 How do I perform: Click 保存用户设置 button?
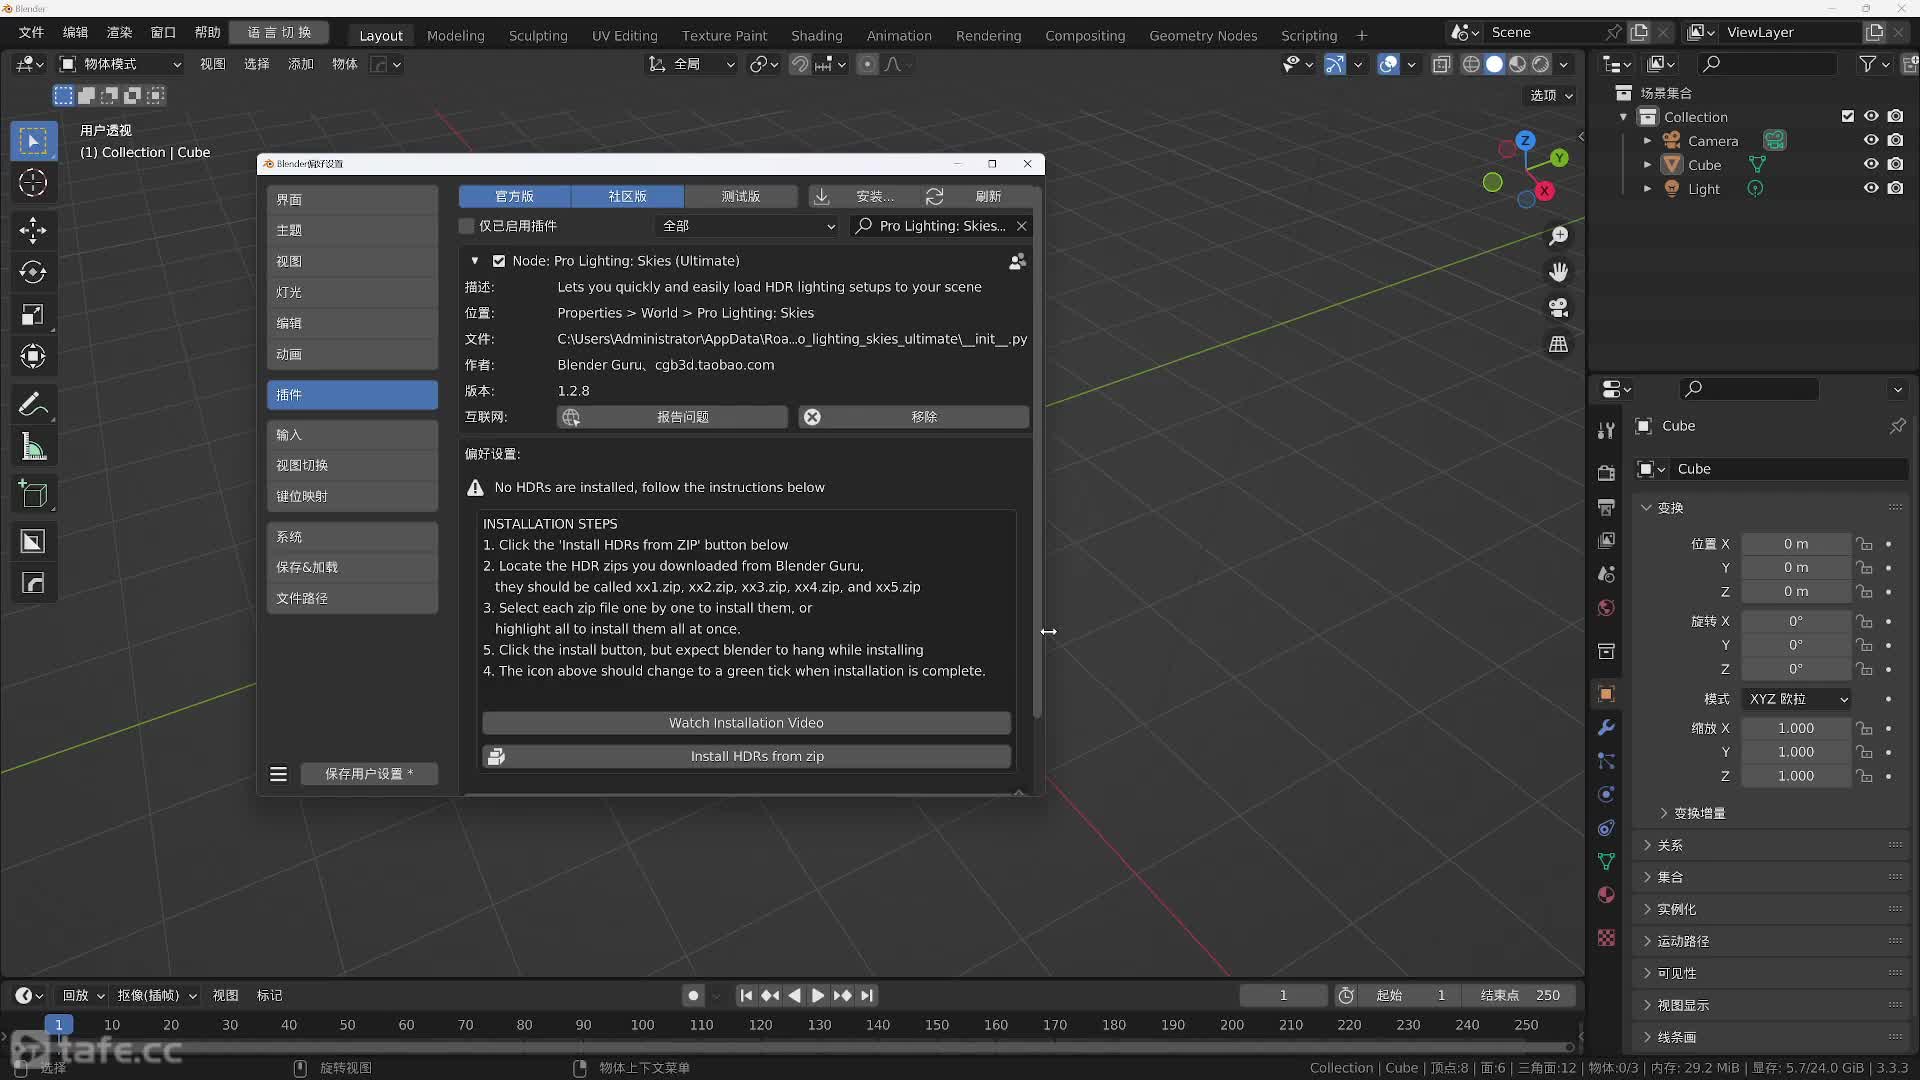click(369, 774)
